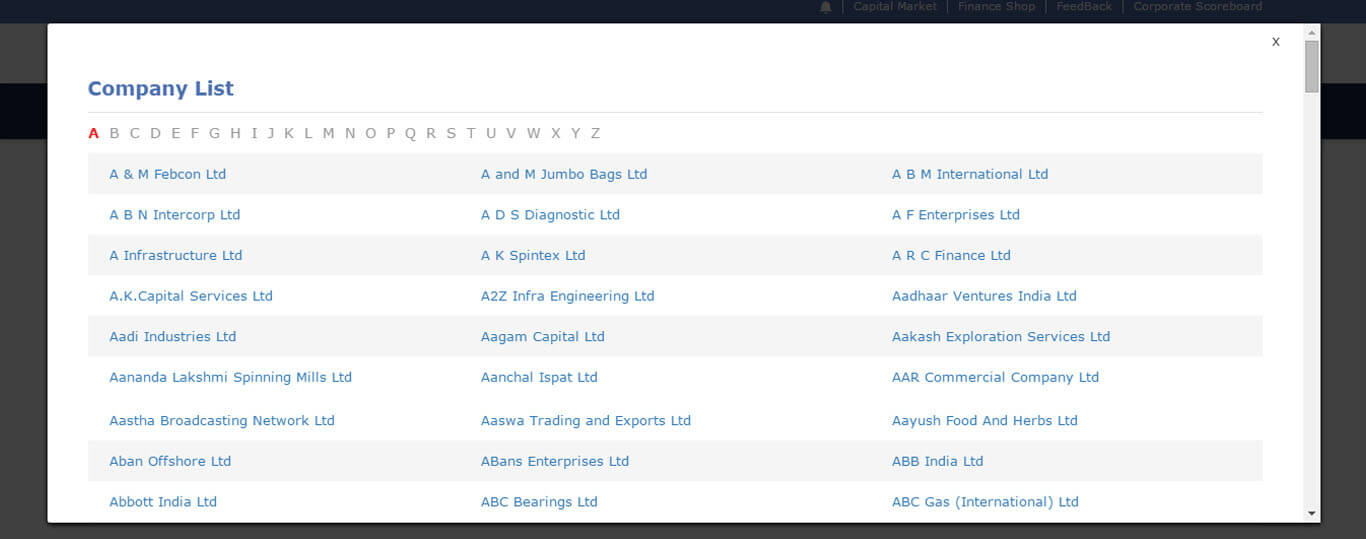Open AAR Commercial Company Ltd
This screenshot has height=539, width=1366.
pos(995,377)
